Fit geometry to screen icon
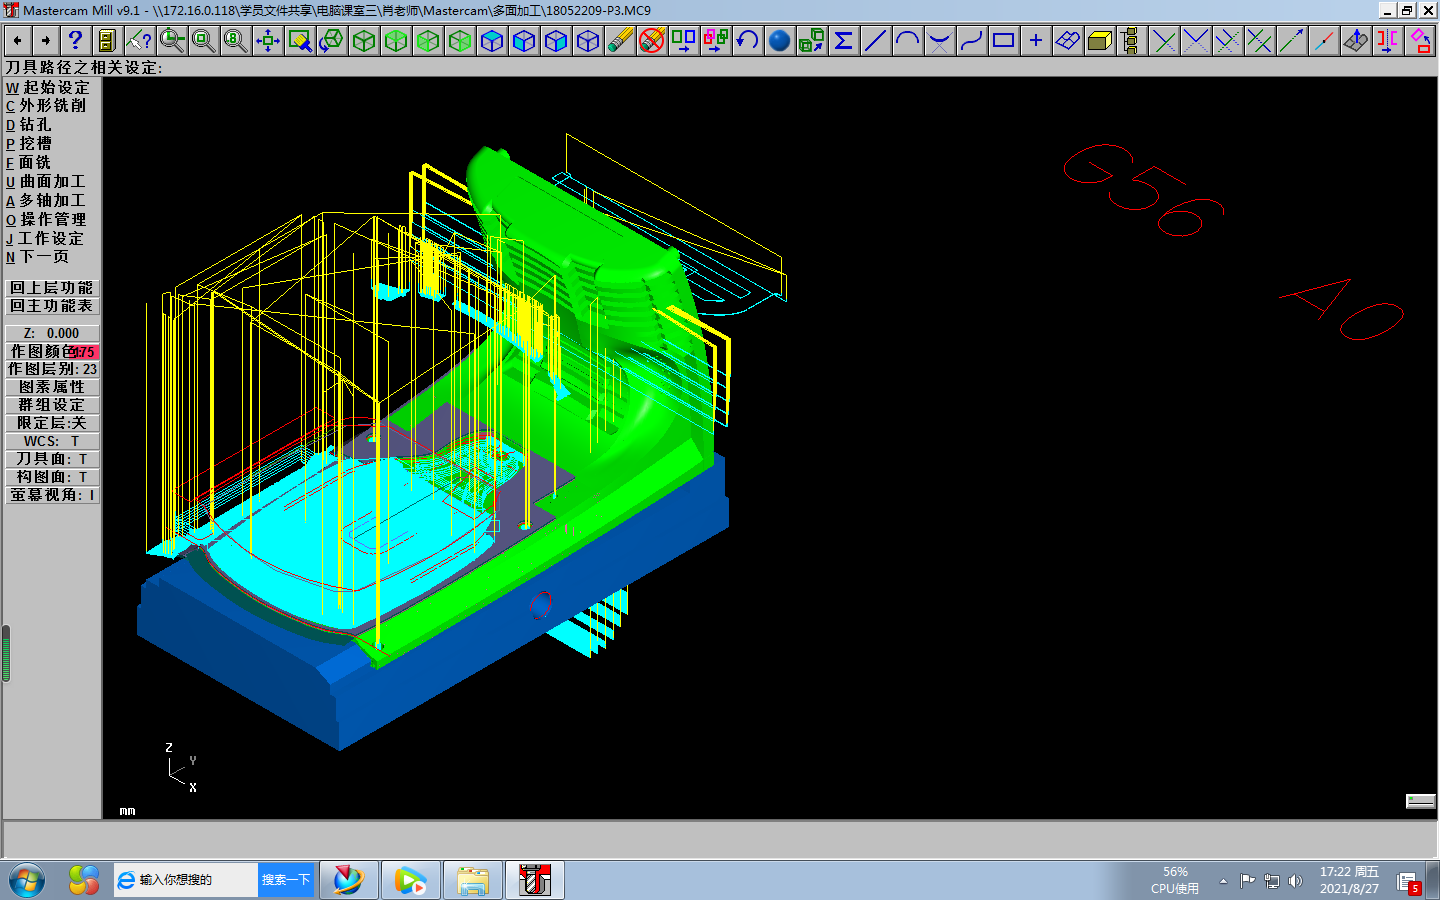The height and width of the screenshot is (900, 1440). (268, 41)
